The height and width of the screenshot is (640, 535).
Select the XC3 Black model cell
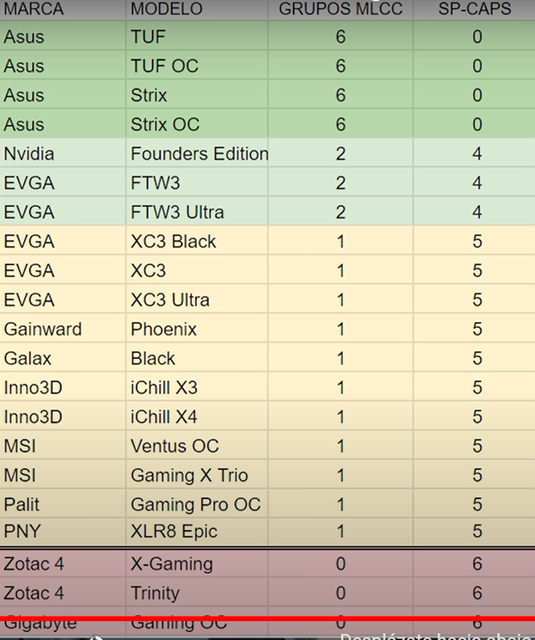click(197, 241)
